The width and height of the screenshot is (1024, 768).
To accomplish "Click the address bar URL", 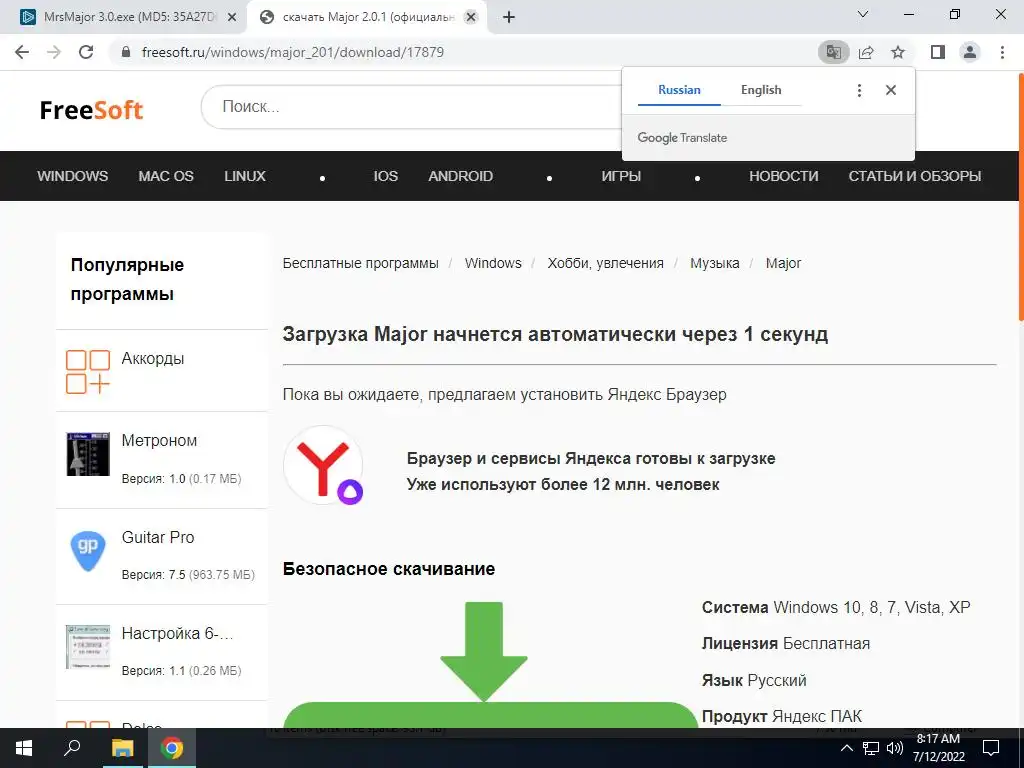I will click(293, 52).
